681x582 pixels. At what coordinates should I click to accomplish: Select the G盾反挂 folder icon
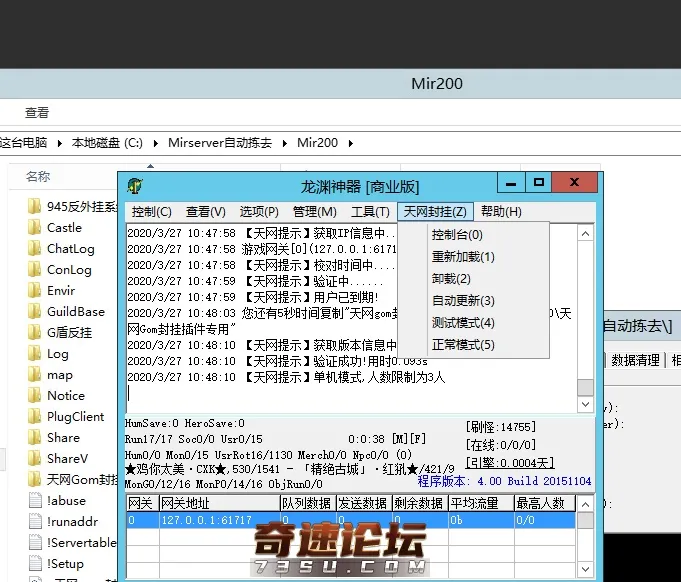point(34,332)
